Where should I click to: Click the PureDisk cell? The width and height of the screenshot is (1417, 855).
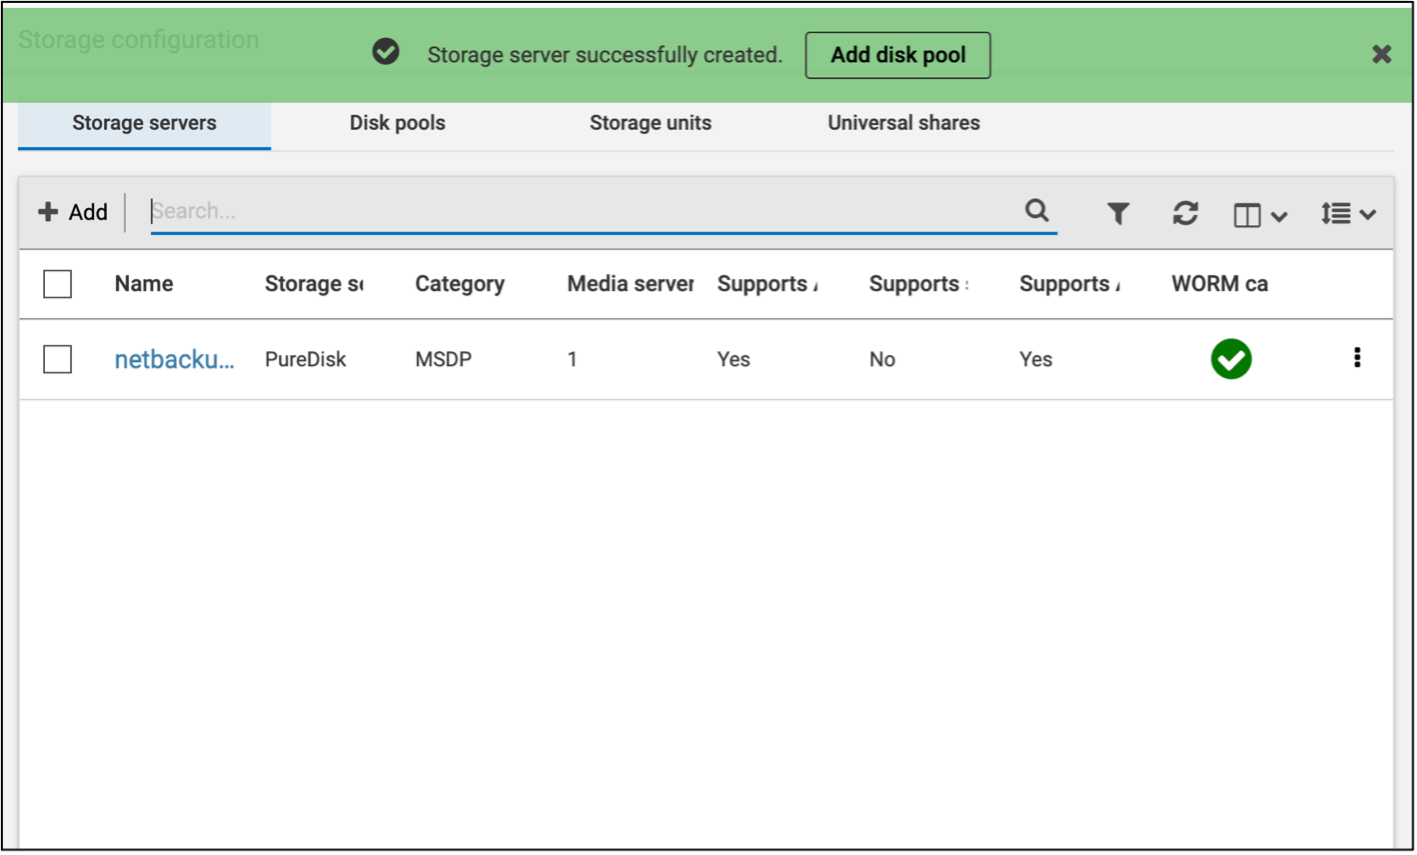tap(305, 359)
